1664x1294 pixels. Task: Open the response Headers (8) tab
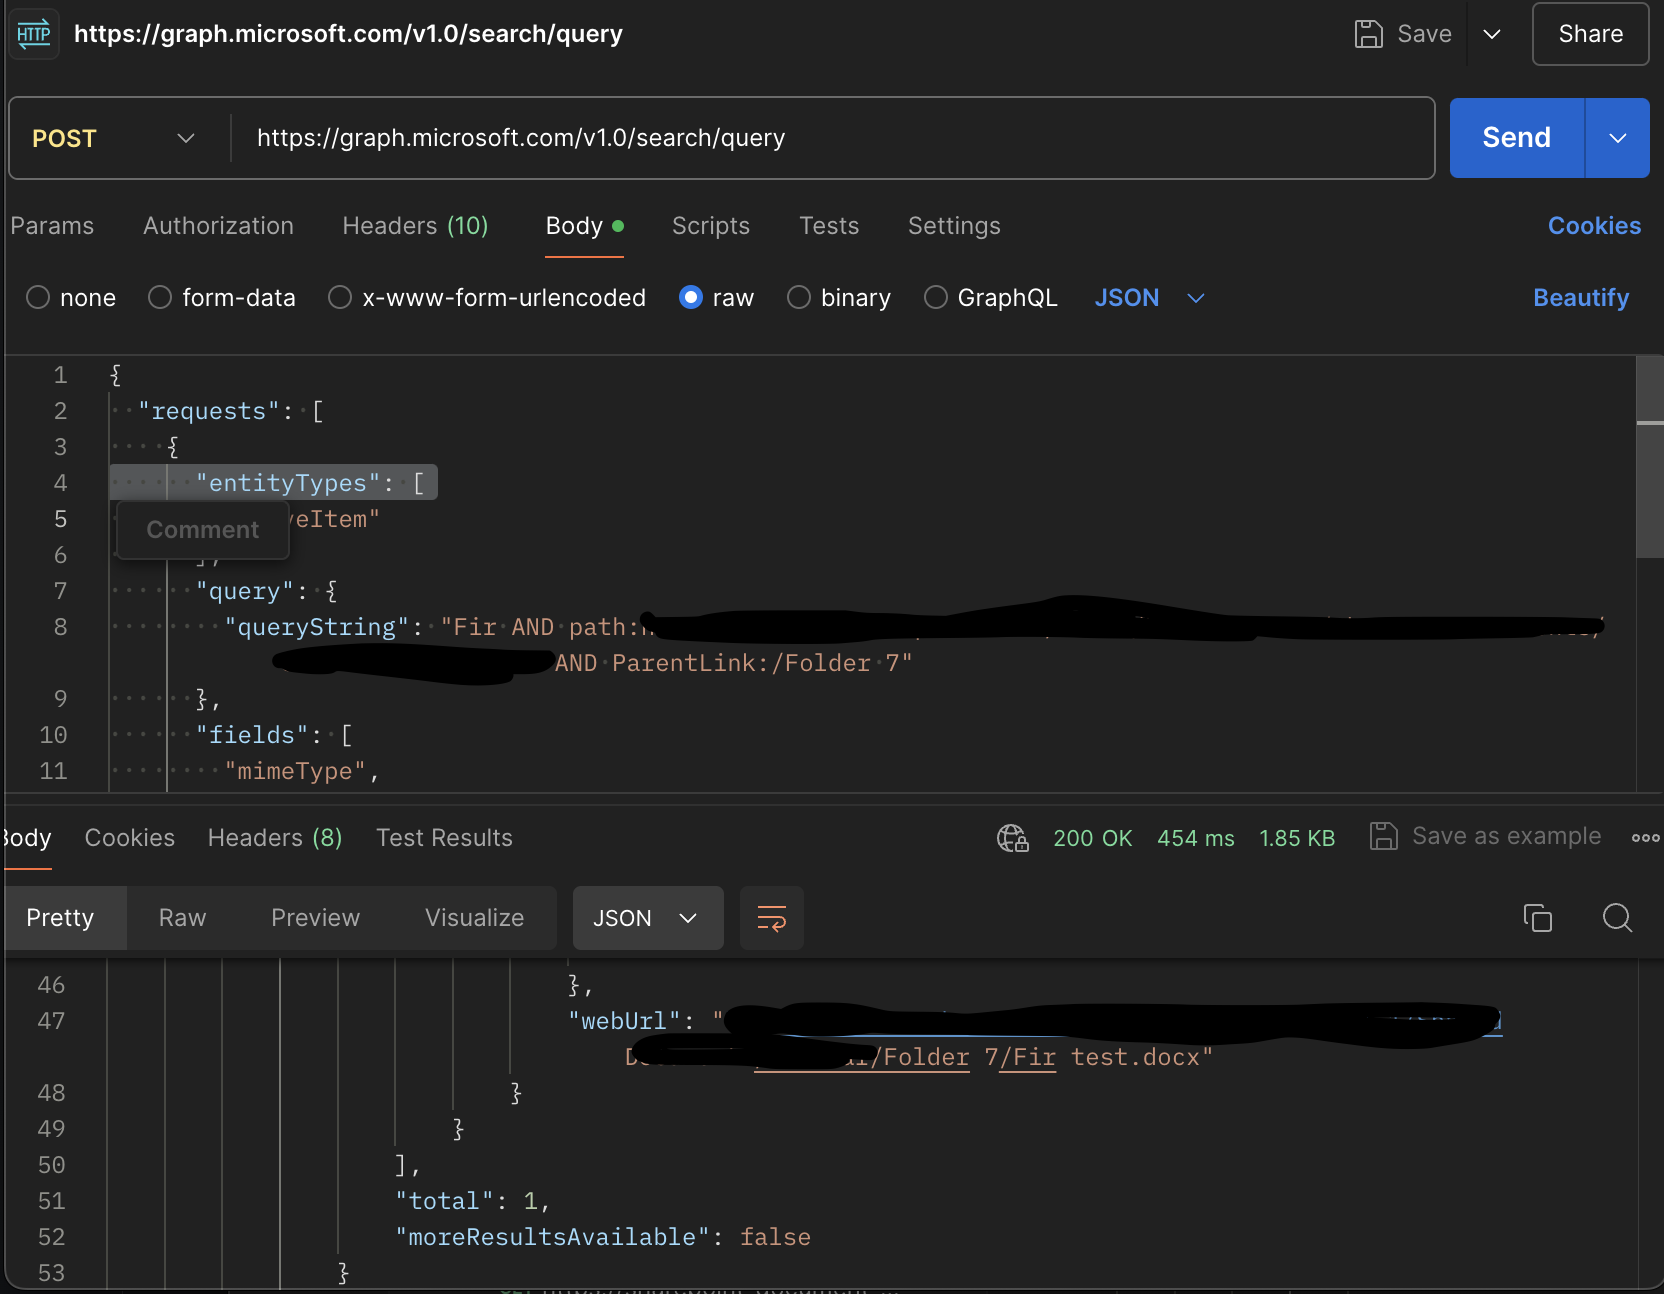275,838
